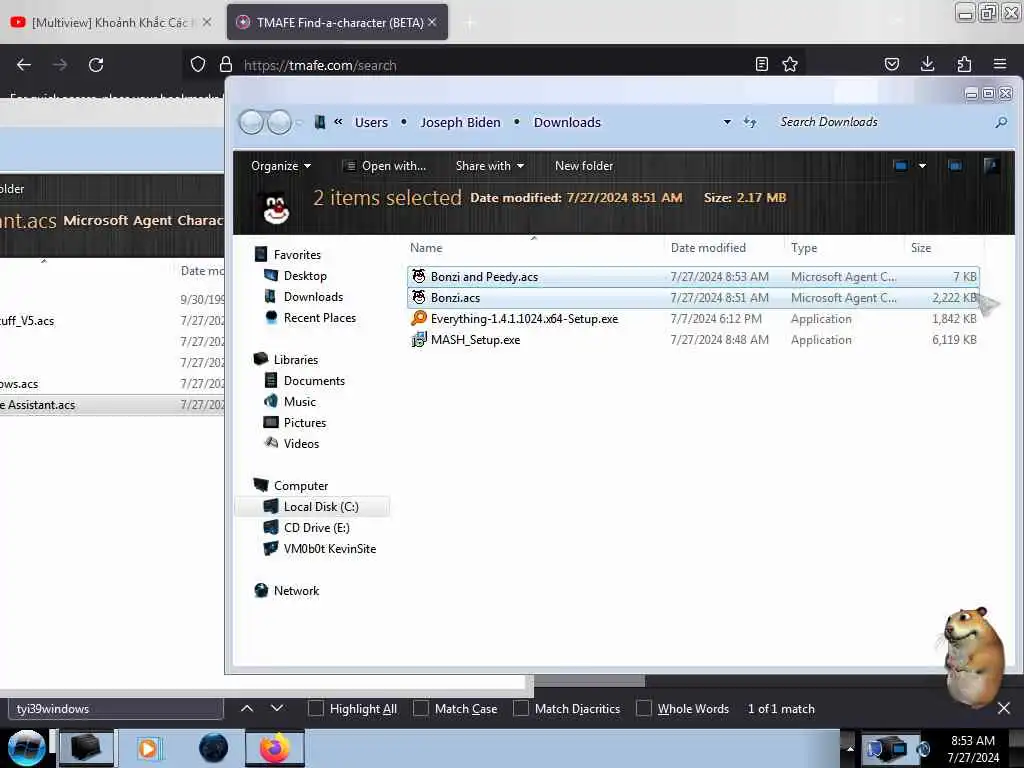The image size is (1024, 768).
Task: Close the TMAFE Find-a-character tab
Action: tap(432, 22)
